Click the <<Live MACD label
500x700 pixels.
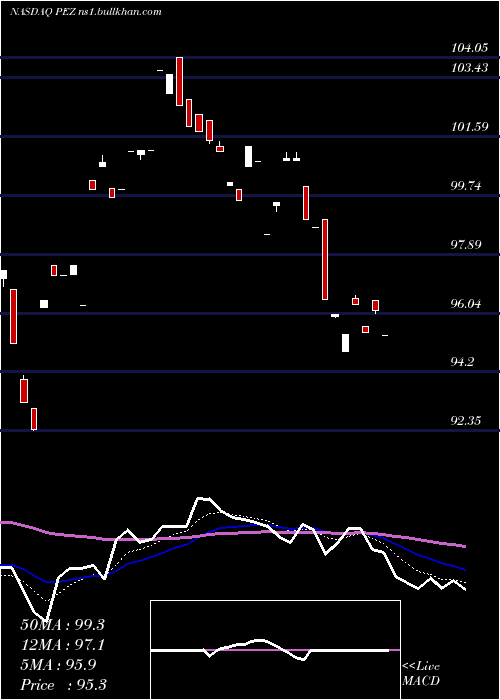[421, 673]
